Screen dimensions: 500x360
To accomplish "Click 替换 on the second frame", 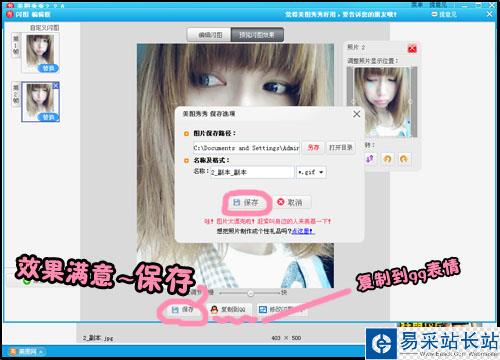I will [49, 117].
